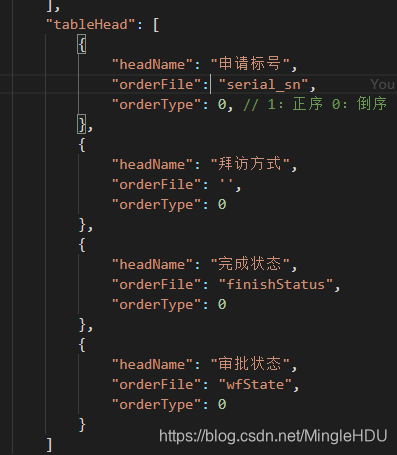Click orderType key before the green comment

pyautogui.click(x=156, y=105)
